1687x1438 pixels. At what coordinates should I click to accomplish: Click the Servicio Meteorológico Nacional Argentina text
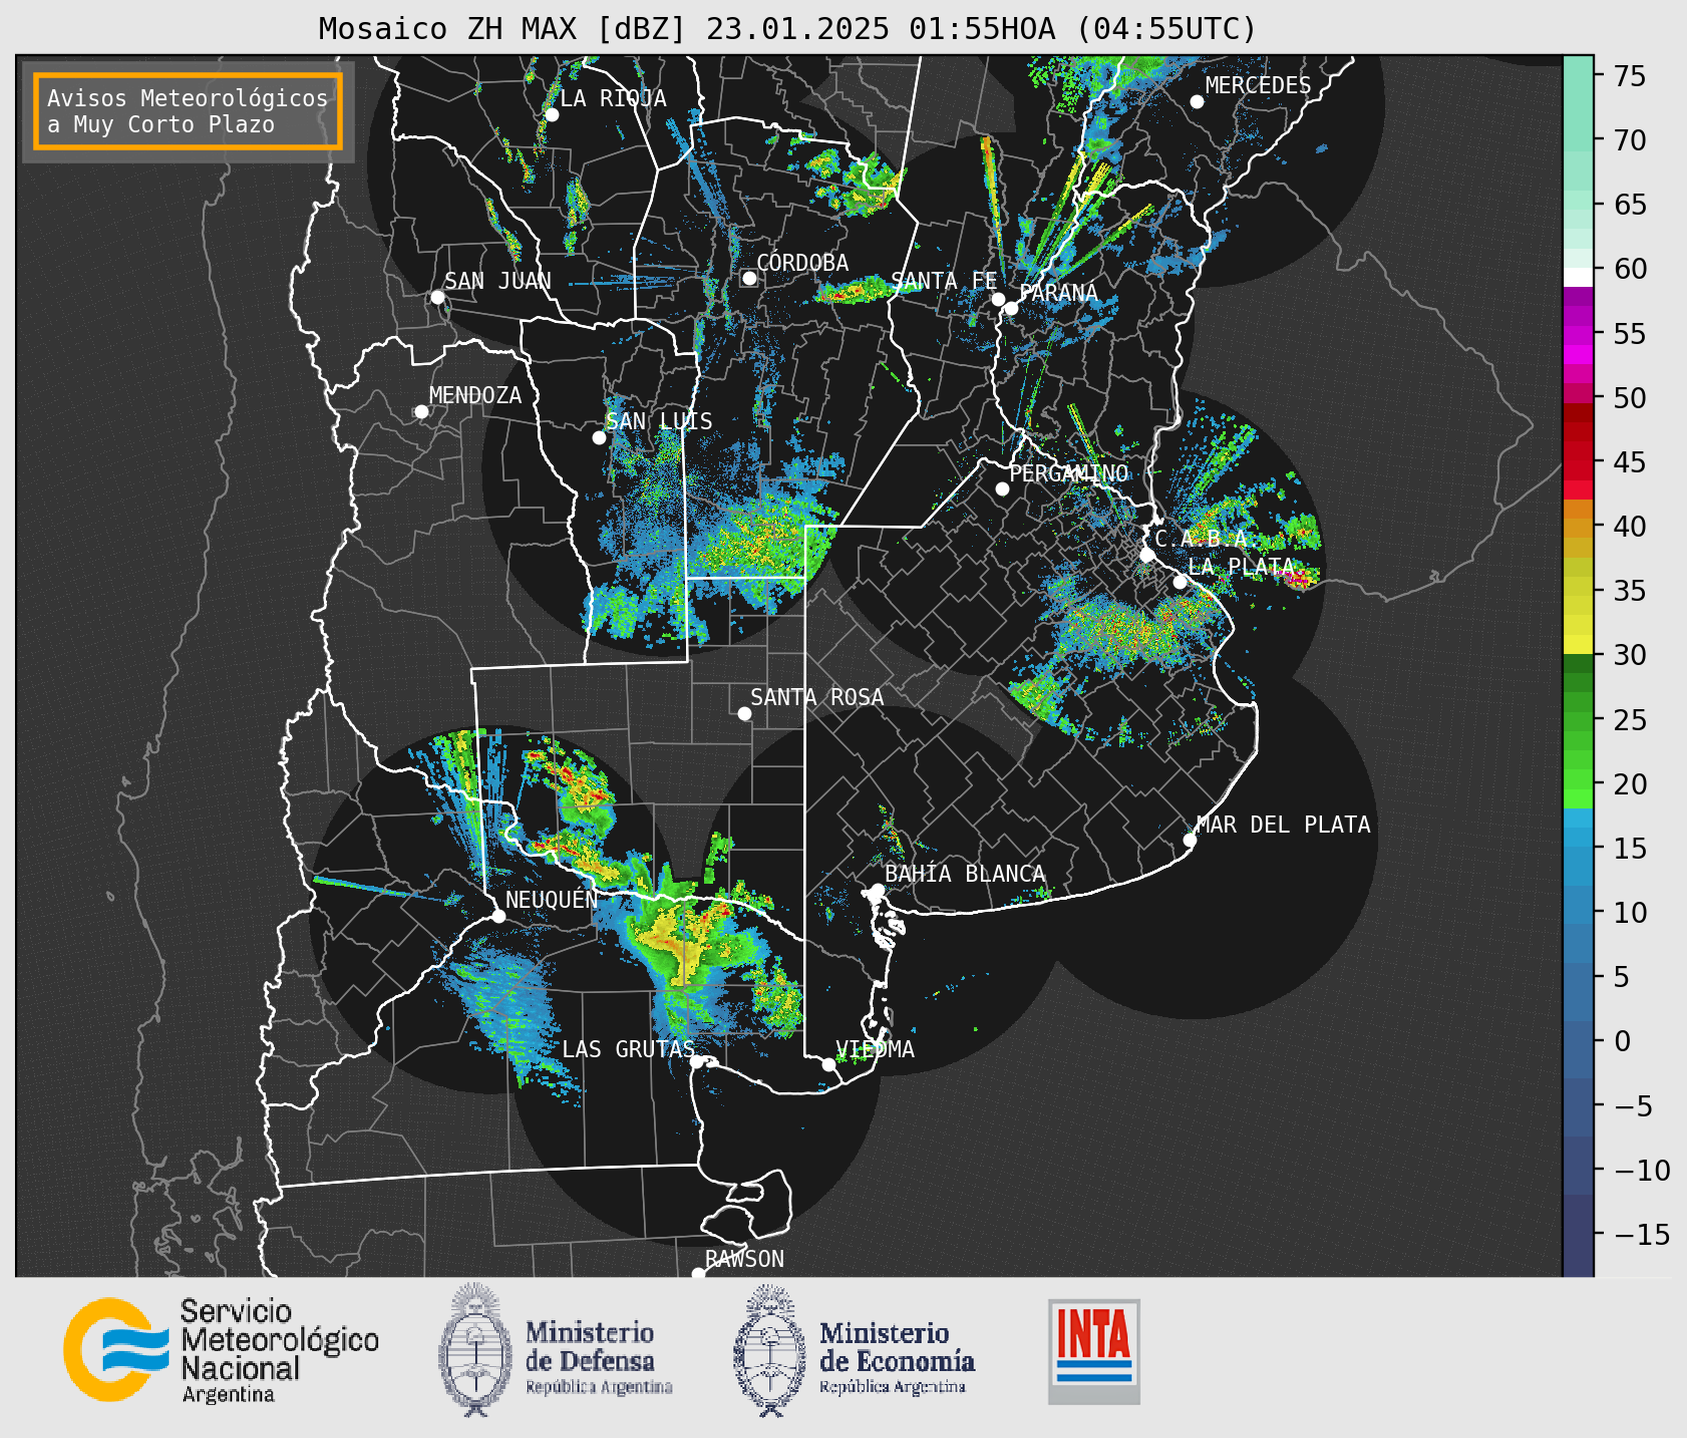[x=280, y=1351]
